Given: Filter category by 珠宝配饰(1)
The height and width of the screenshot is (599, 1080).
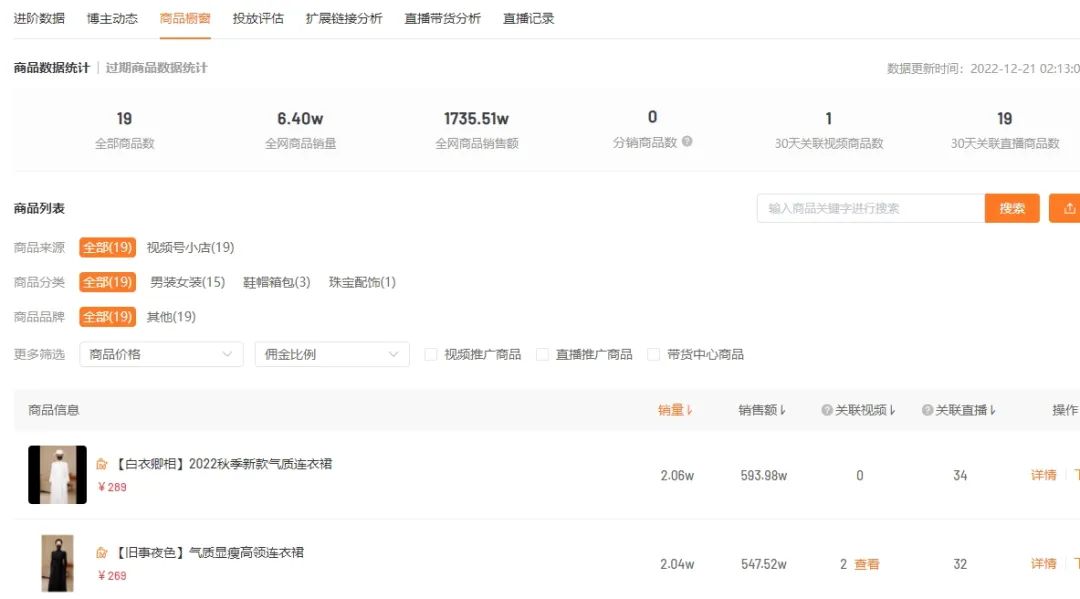Looking at the screenshot, I should (362, 282).
